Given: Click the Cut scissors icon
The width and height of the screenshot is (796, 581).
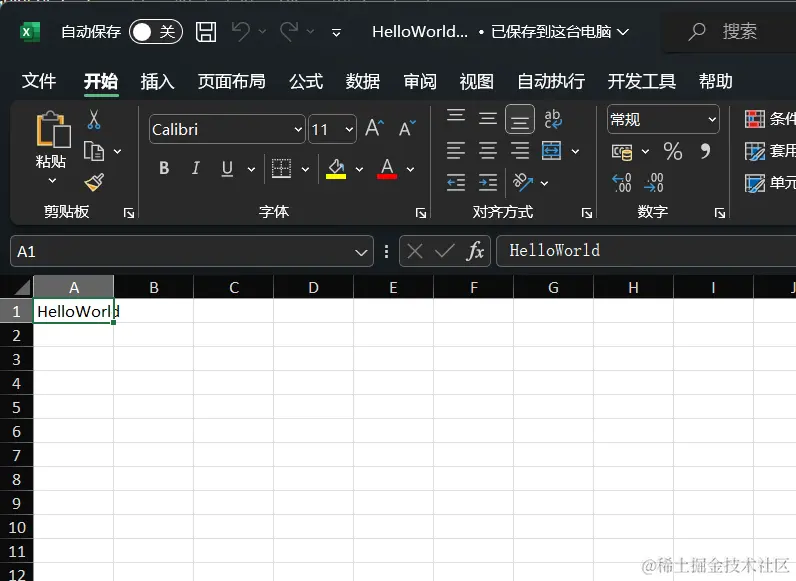Looking at the screenshot, I should [94, 119].
